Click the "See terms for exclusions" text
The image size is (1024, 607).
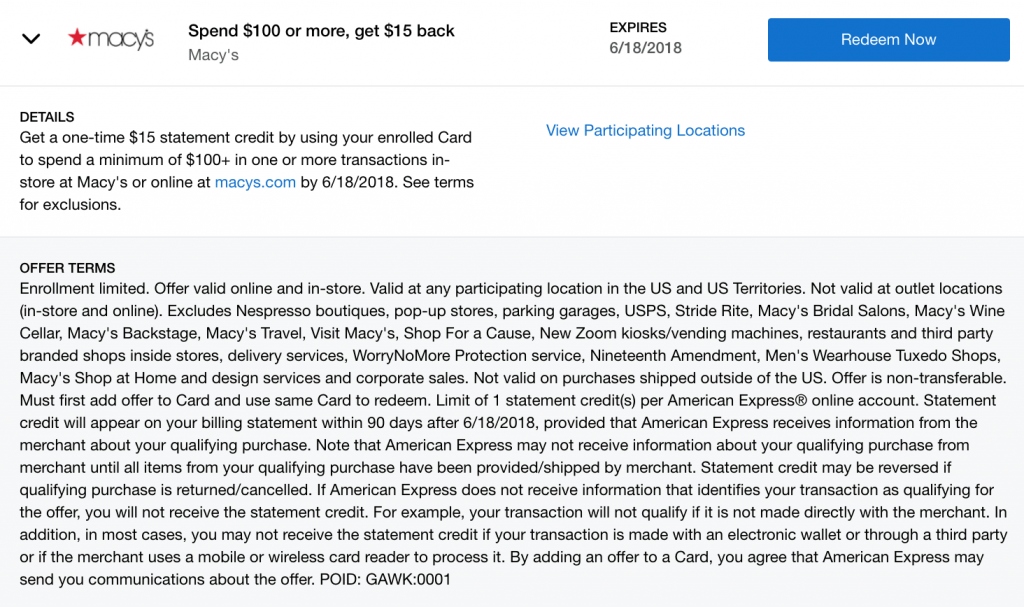point(247,193)
